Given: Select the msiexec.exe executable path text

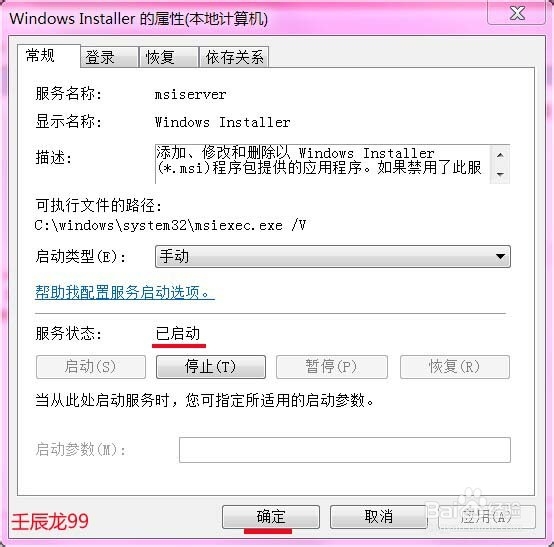Looking at the screenshot, I should click(170, 225).
